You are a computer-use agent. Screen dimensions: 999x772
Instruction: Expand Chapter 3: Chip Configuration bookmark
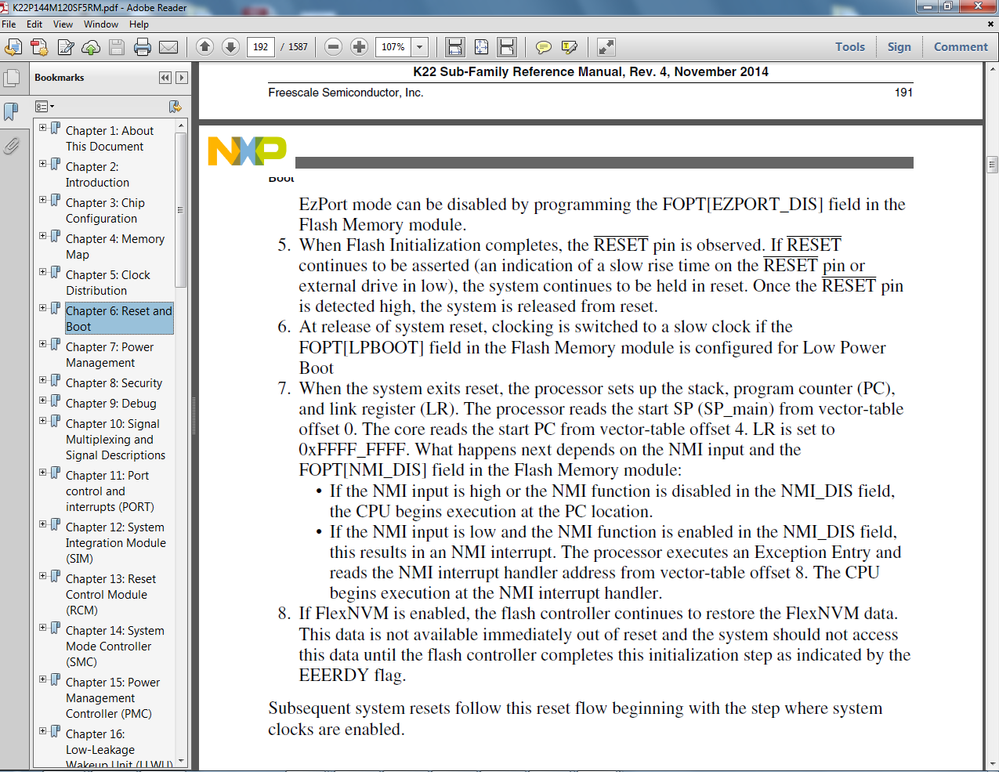pyautogui.click(x=43, y=199)
